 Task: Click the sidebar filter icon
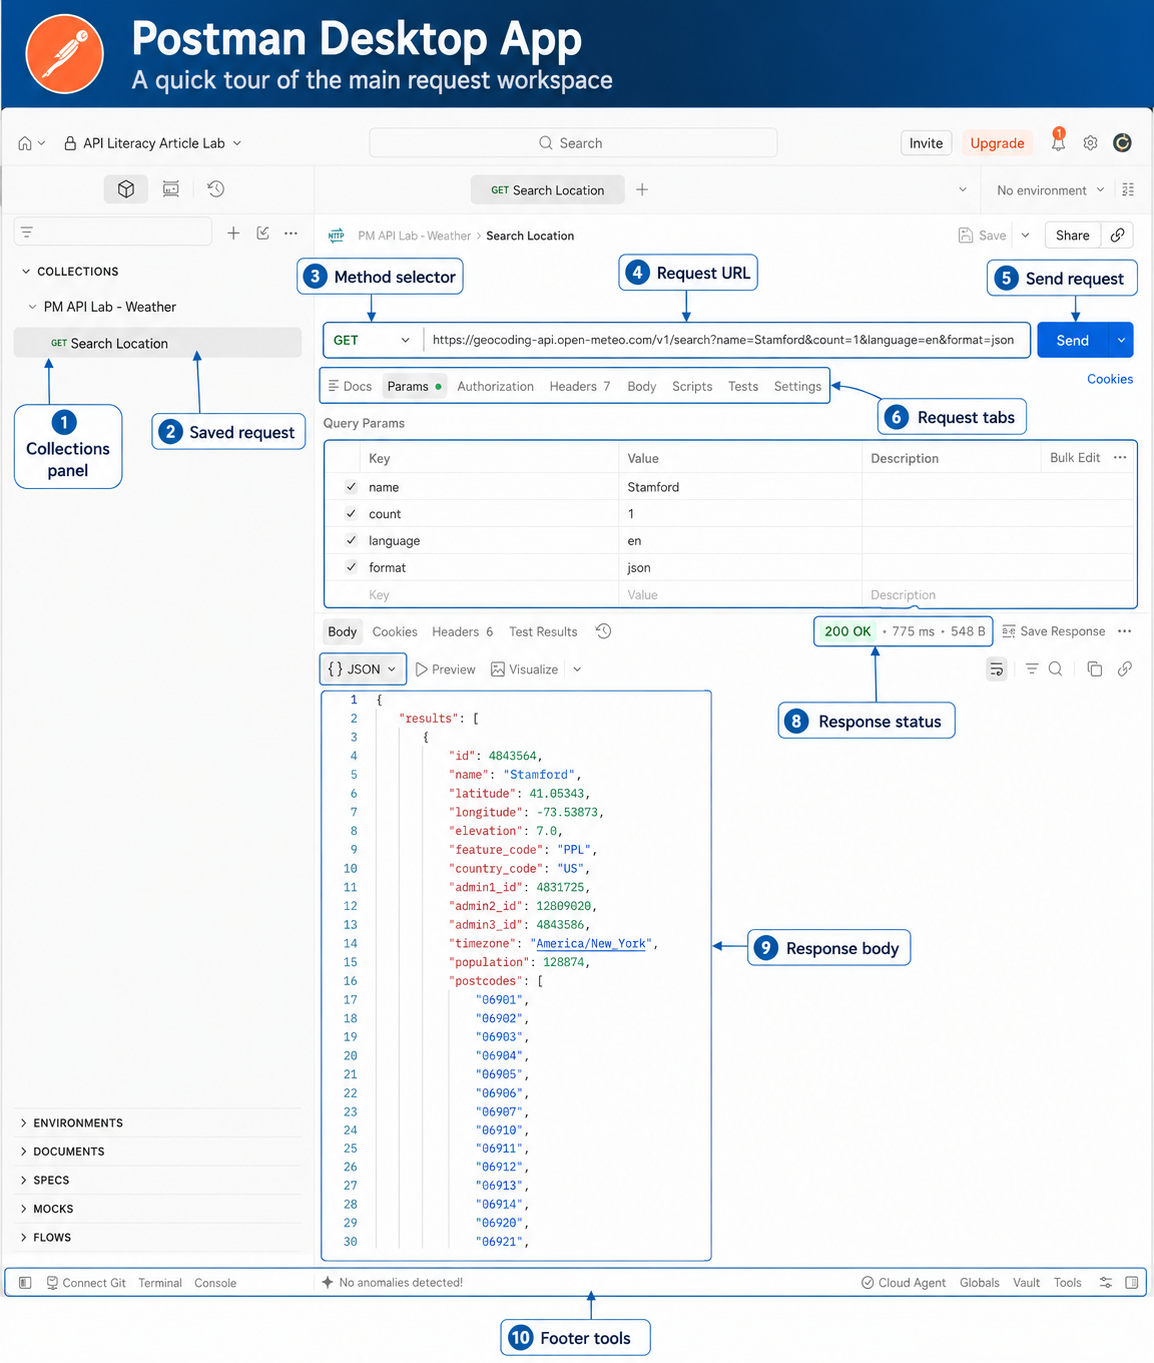tap(27, 232)
